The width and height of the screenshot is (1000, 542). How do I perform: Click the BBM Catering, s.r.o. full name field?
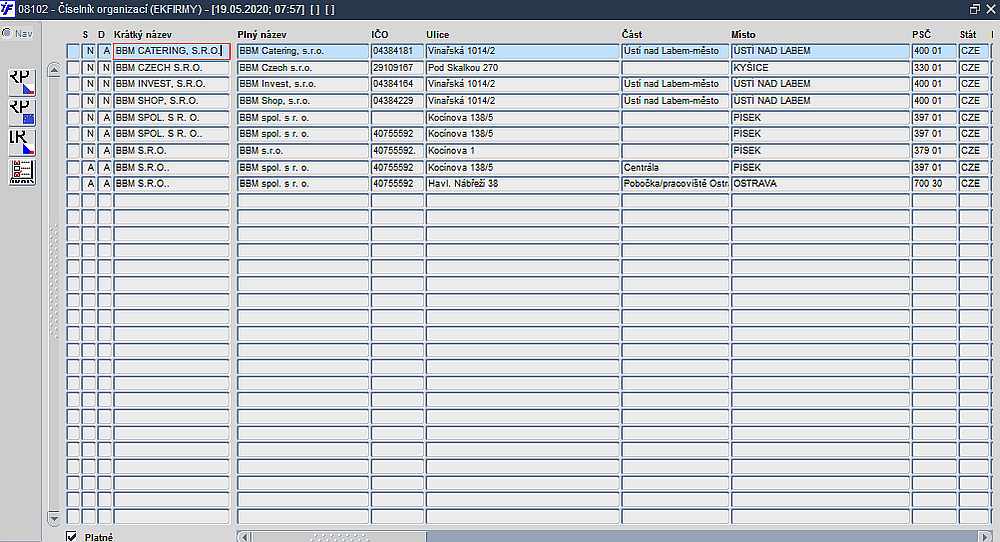[x=303, y=51]
